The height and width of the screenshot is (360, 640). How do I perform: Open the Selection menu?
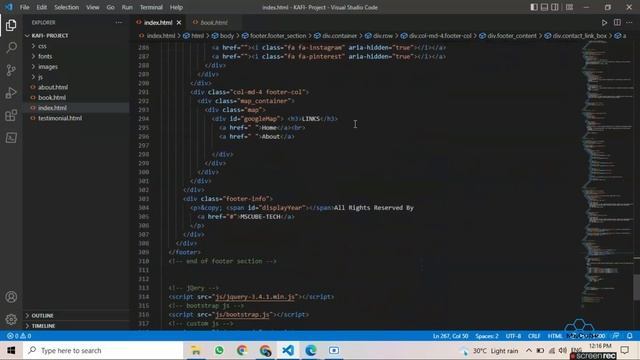(67, 7)
